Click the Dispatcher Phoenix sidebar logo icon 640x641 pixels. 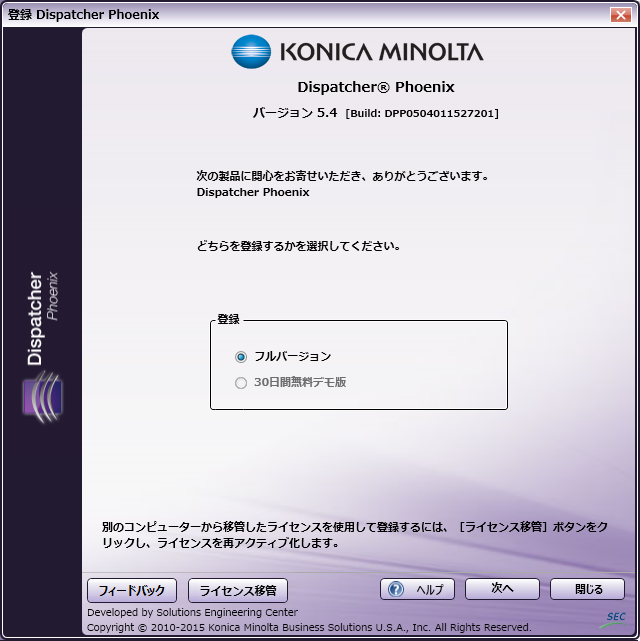click(43, 397)
